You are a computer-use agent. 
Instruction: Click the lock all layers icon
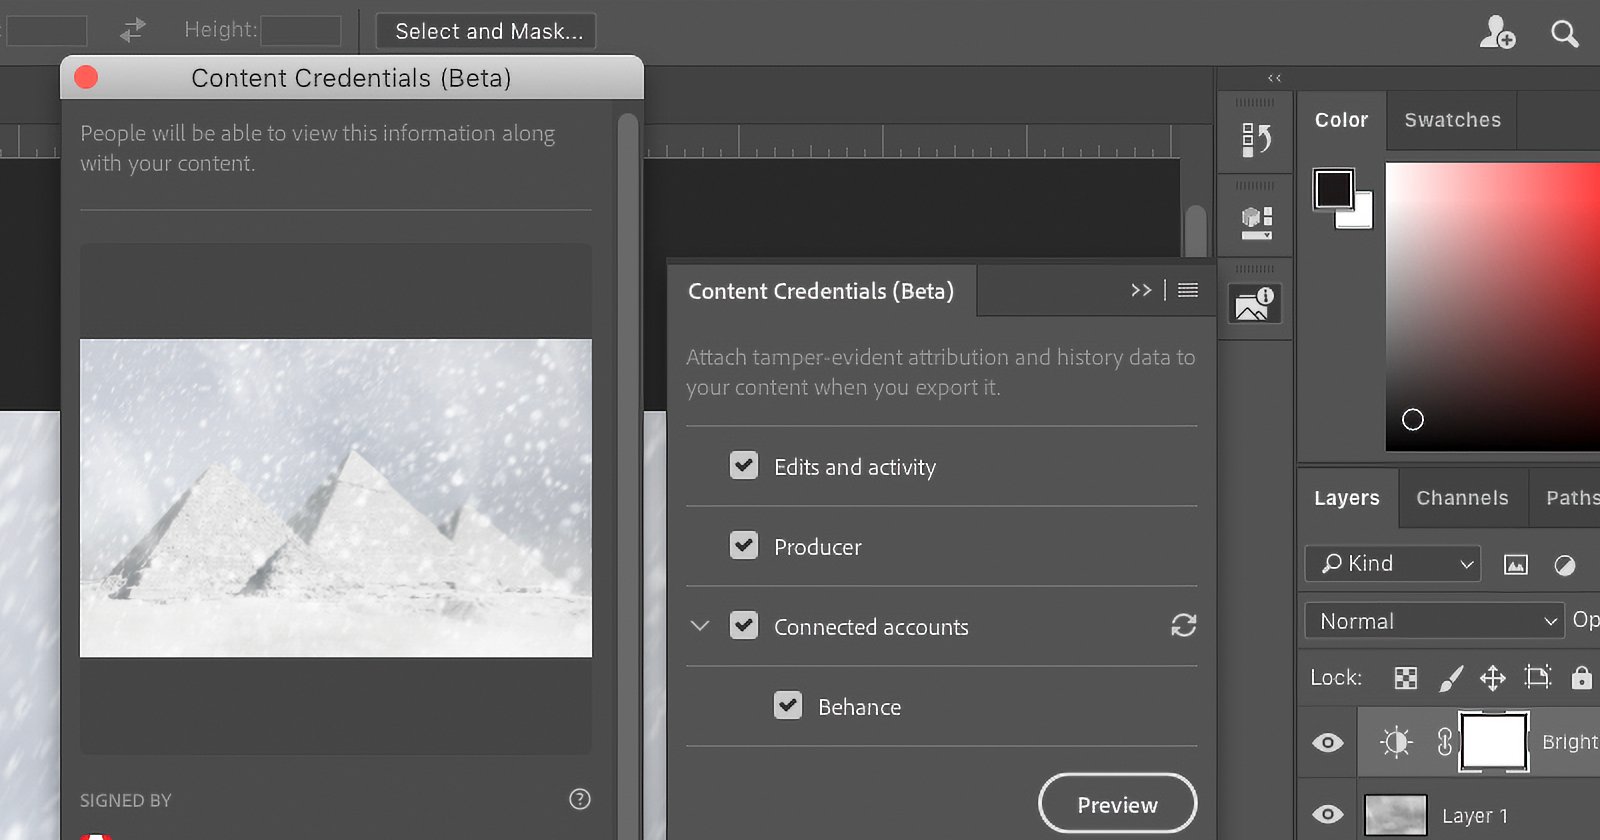pos(1581,678)
